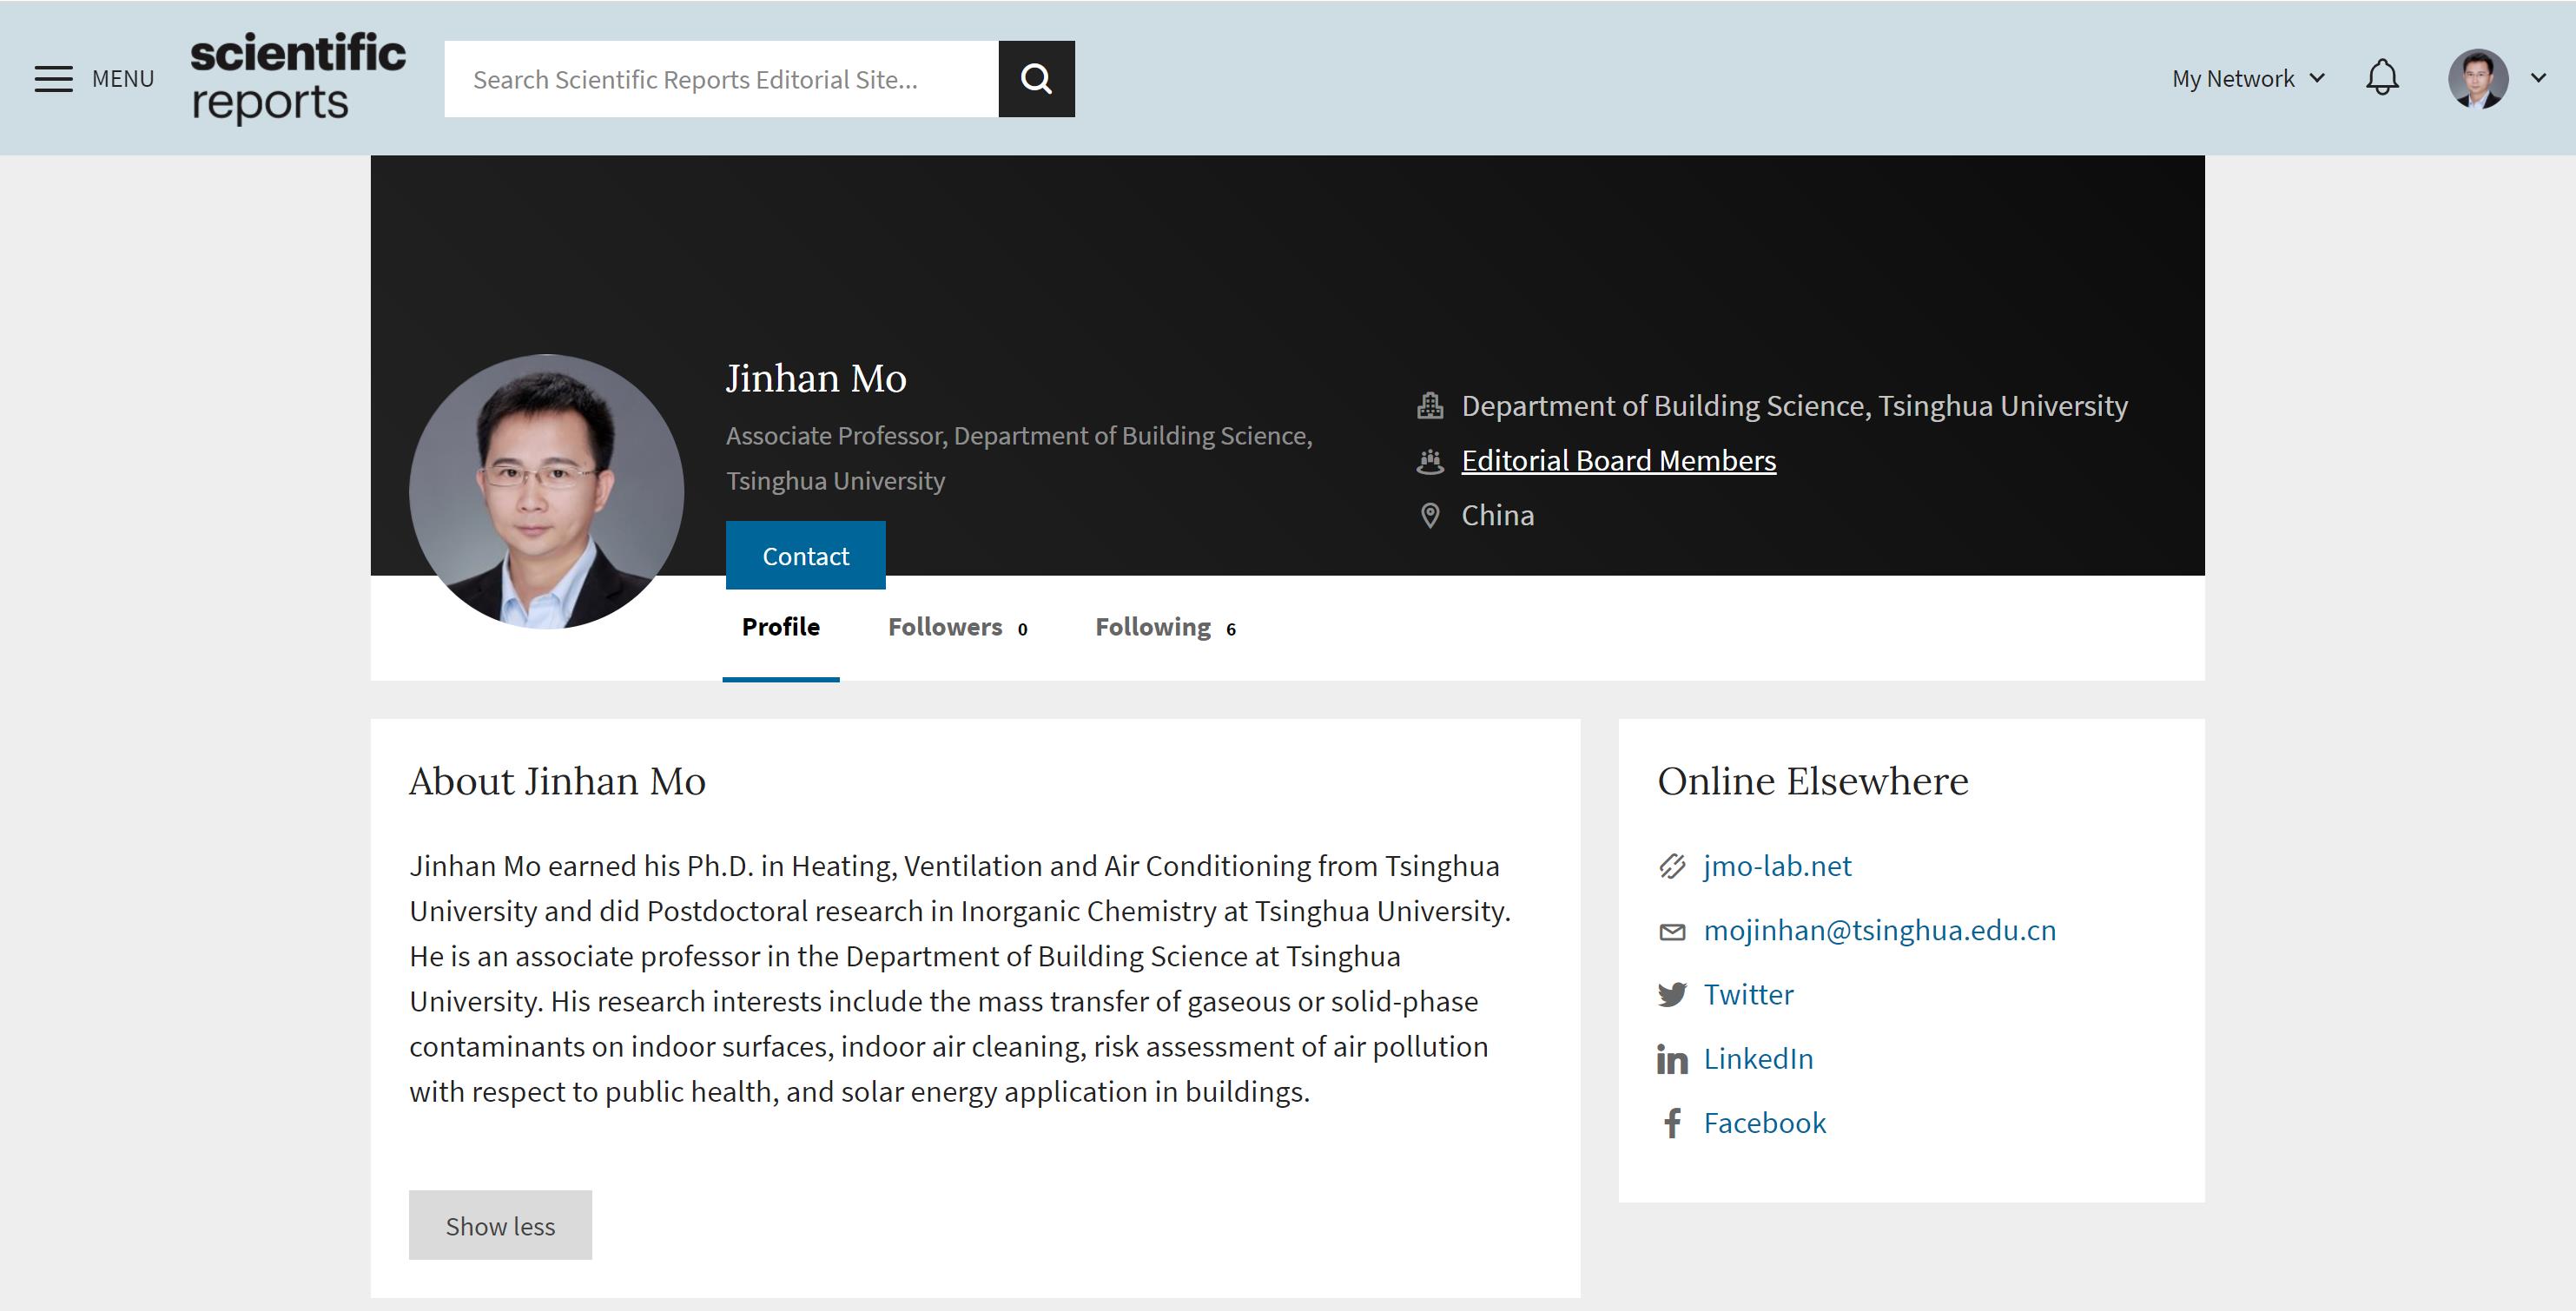Image resolution: width=2576 pixels, height=1311 pixels.
Task: Collapse the bio with Show less
Action: coord(500,1225)
